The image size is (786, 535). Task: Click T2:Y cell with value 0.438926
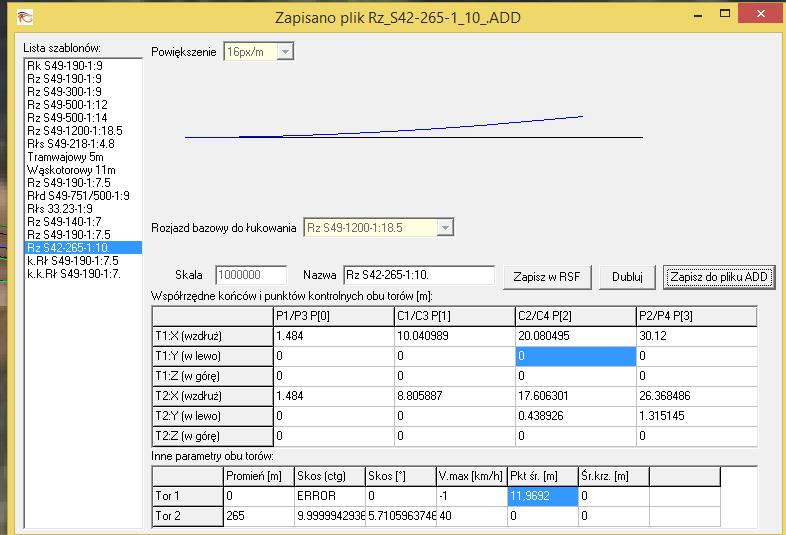point(575,416)
